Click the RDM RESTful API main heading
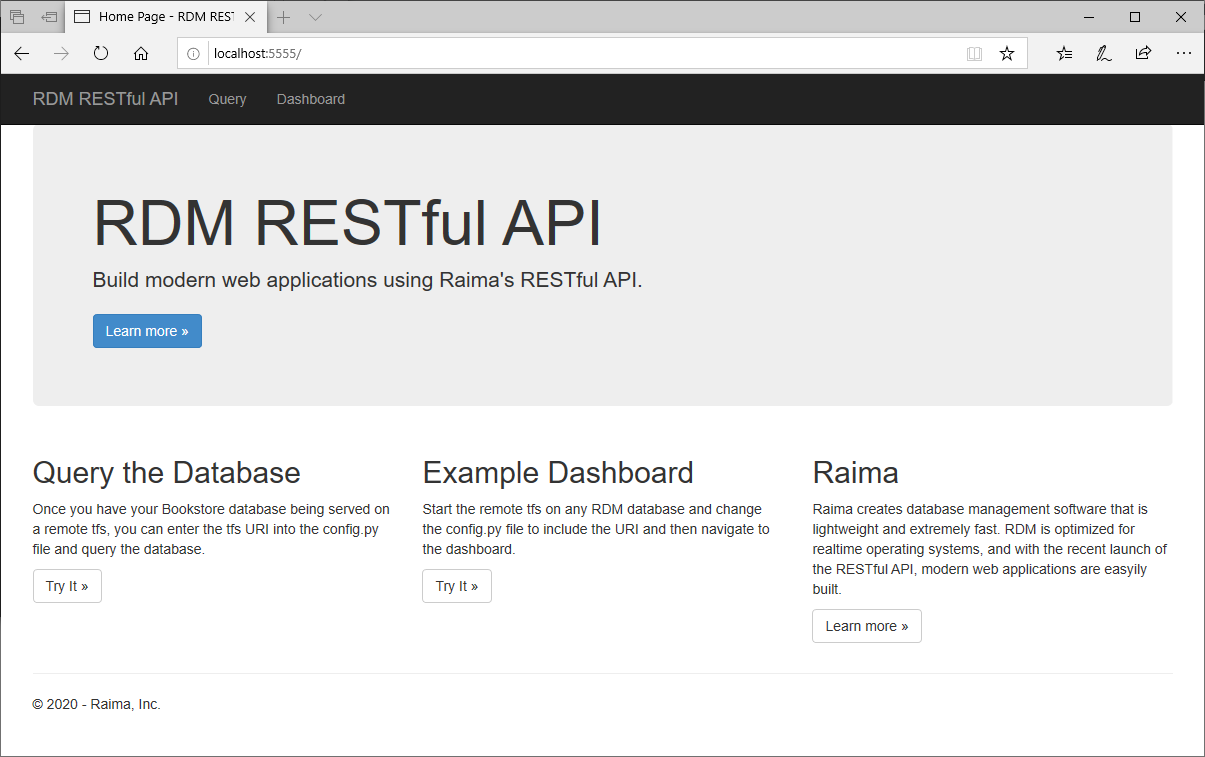 347,223
